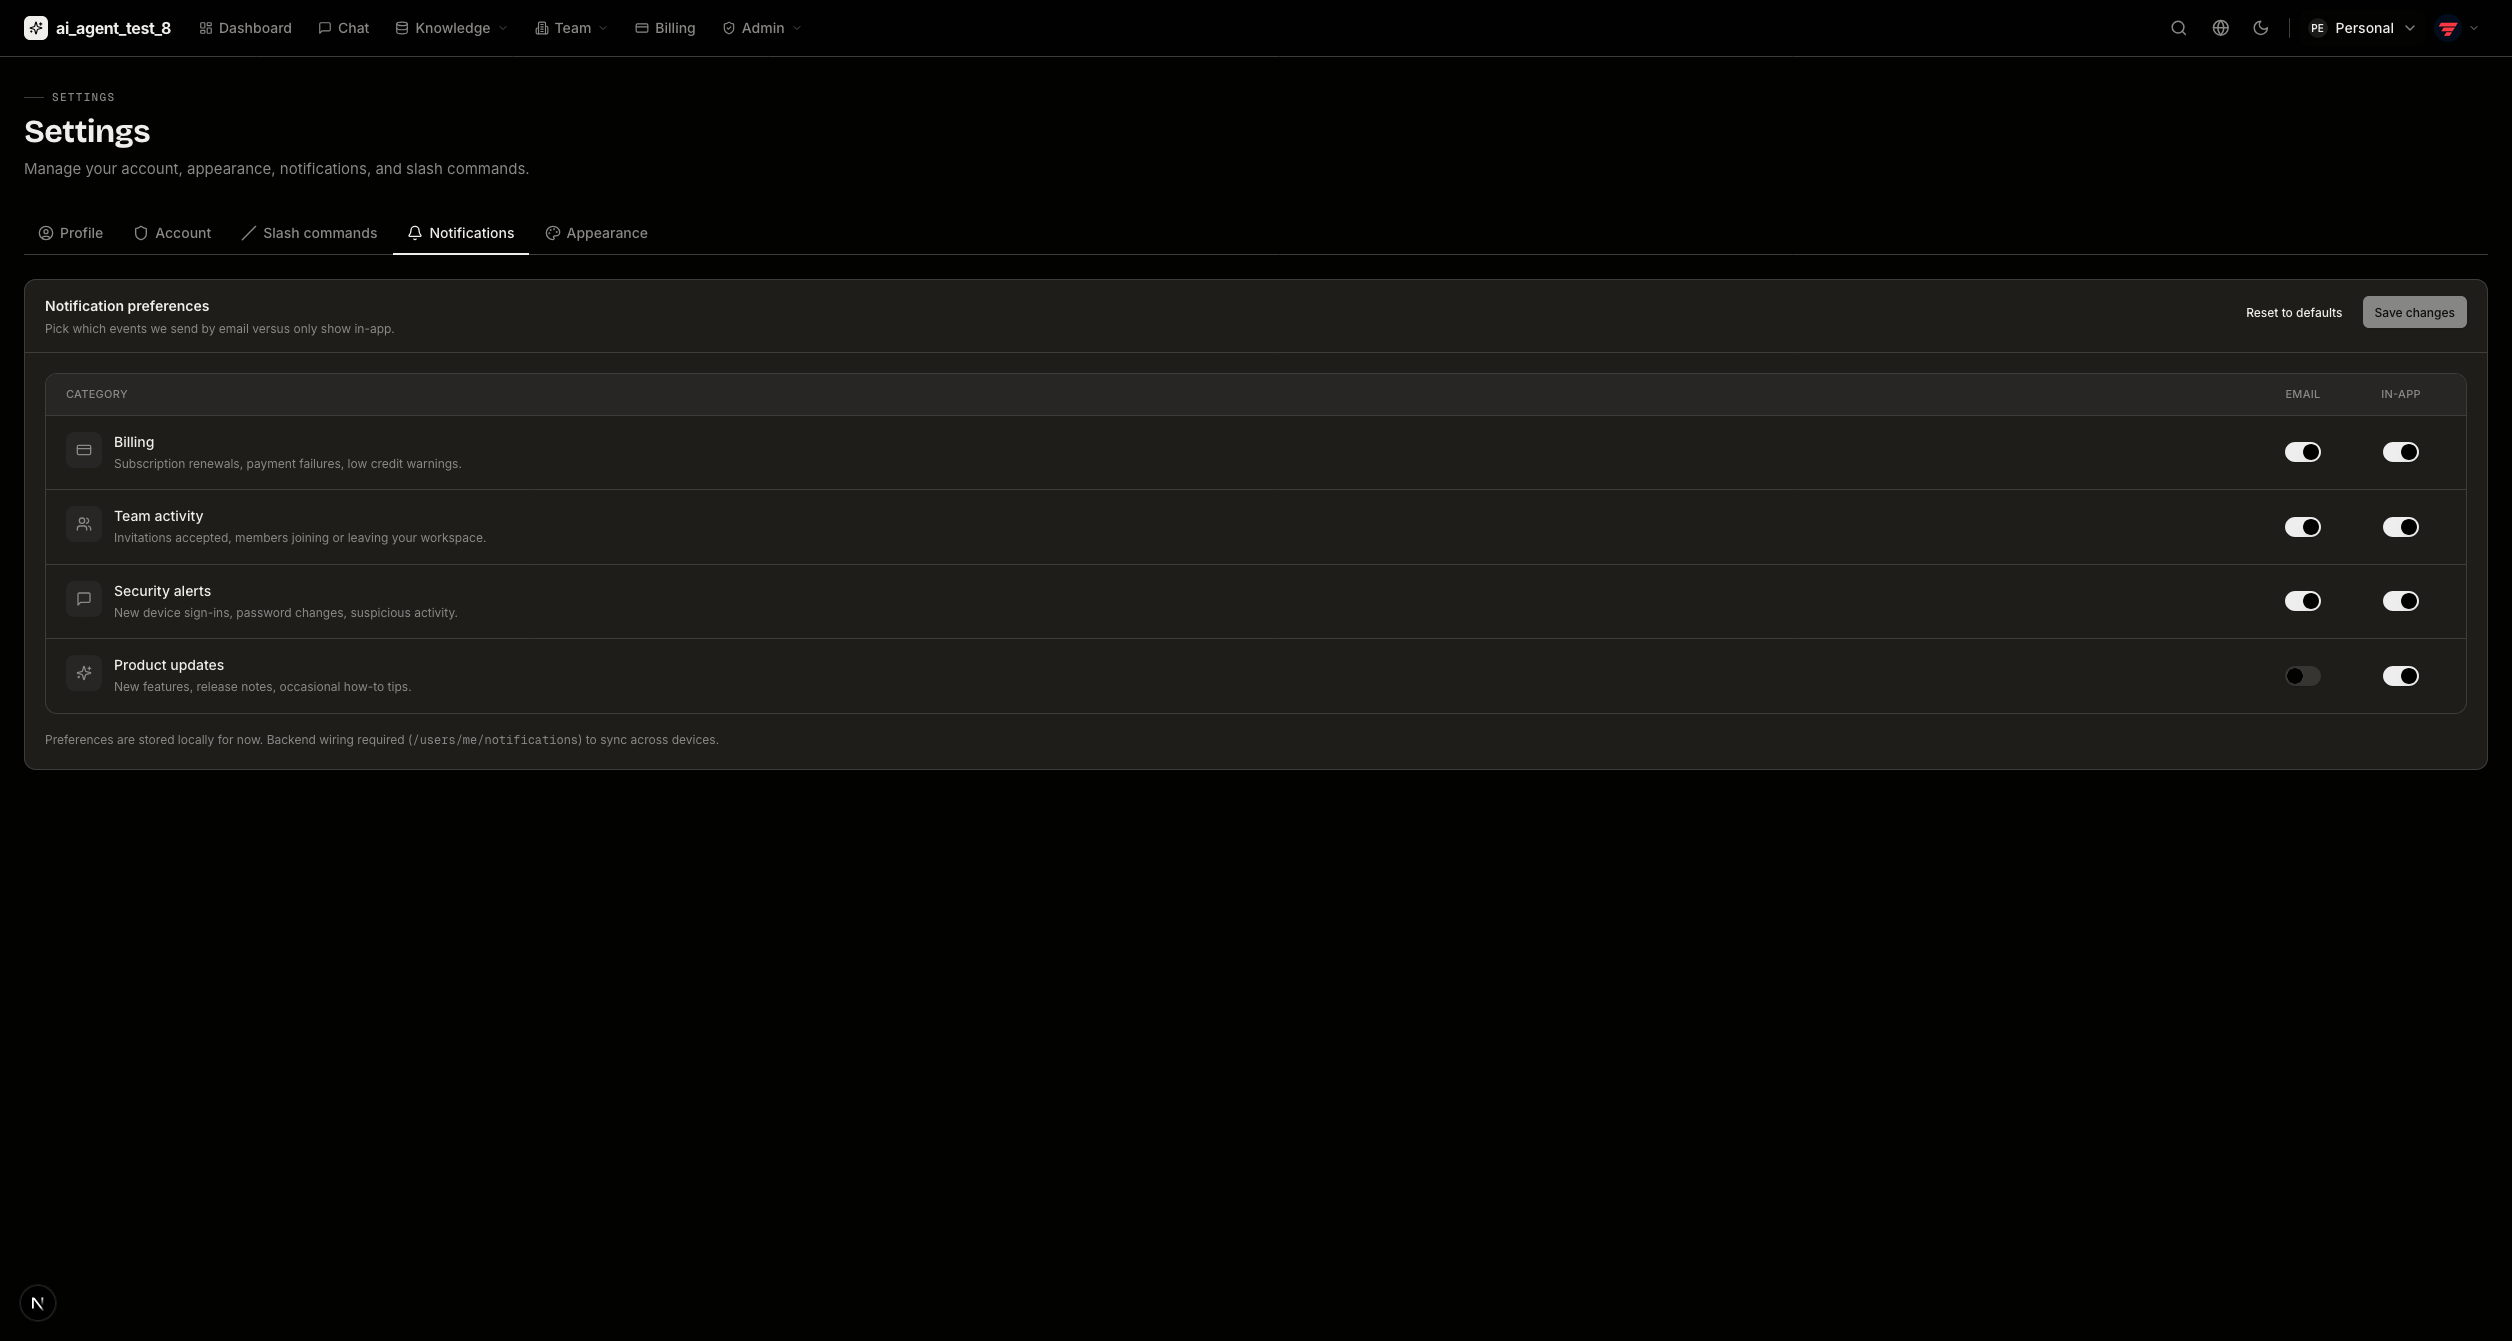The image size is (2512, 1341).
Task: Go to Chat in navbar
Action: click(344, 28)
